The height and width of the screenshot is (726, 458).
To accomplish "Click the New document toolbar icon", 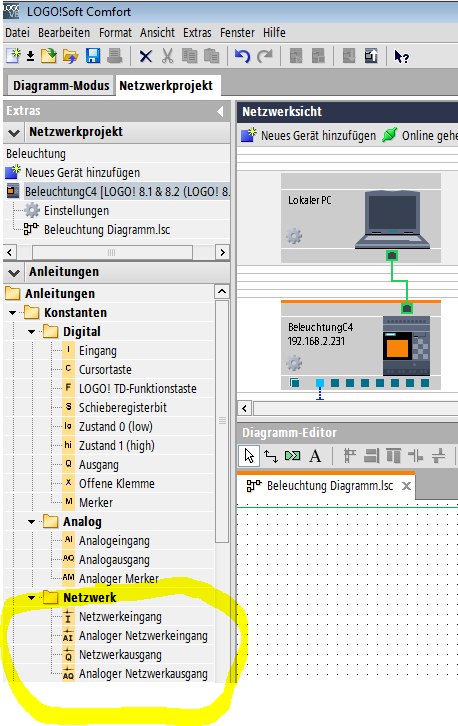I will (x=13, y=56).
